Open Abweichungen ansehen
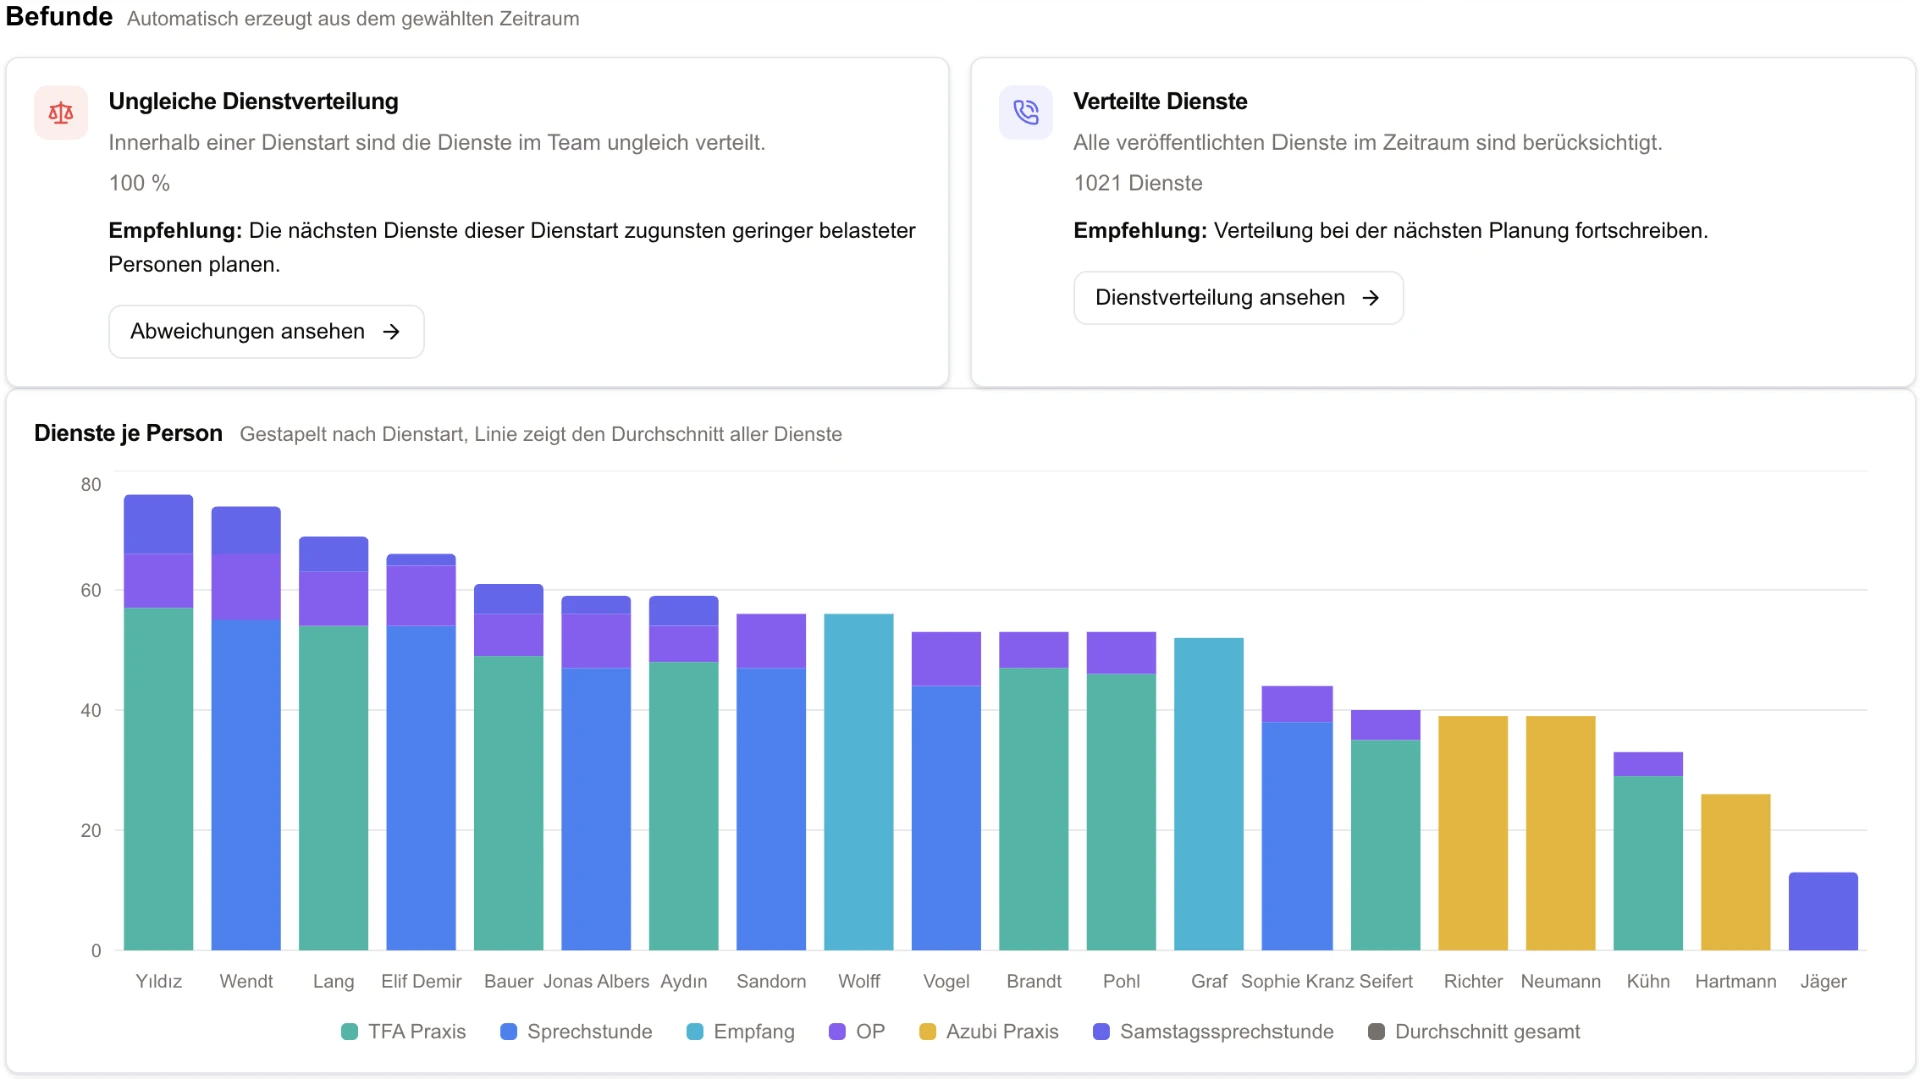 [266, 332]
